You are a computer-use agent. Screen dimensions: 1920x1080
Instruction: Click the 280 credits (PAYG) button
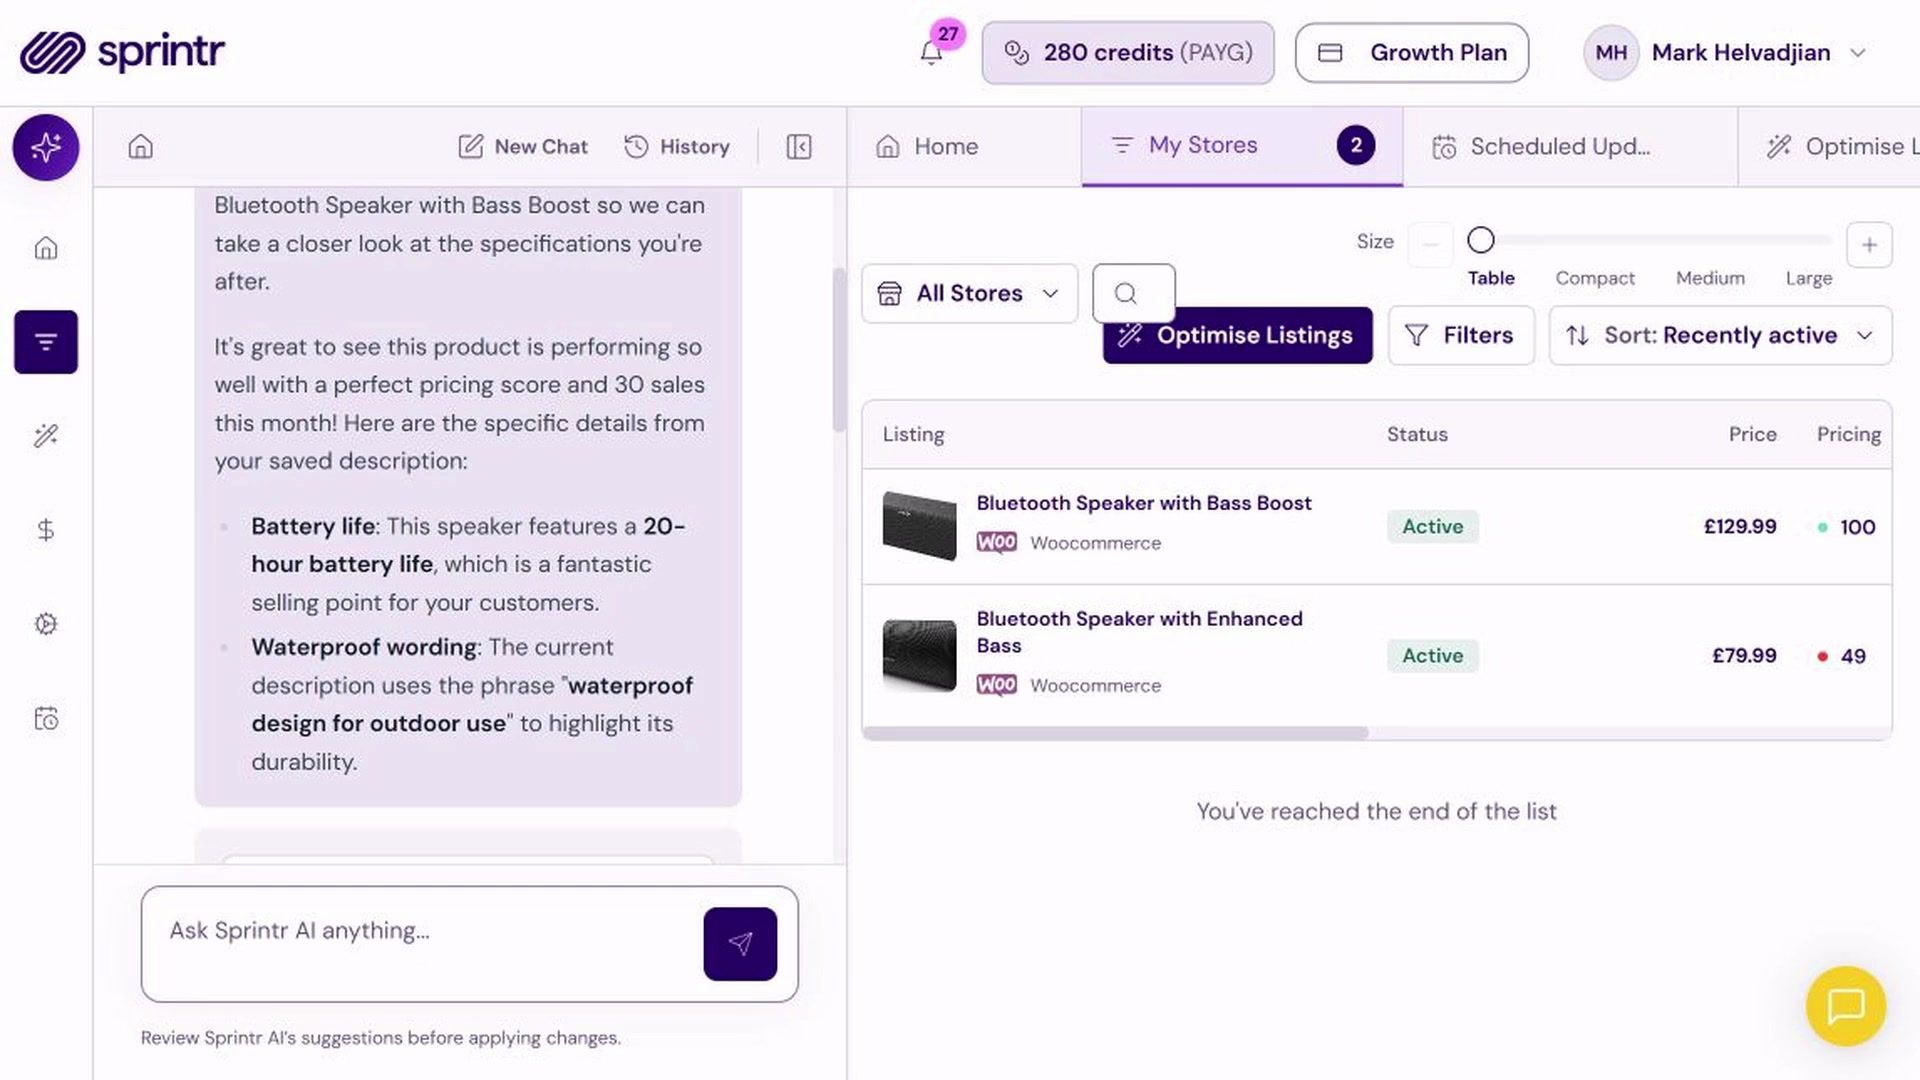[x=1127, y=53]
